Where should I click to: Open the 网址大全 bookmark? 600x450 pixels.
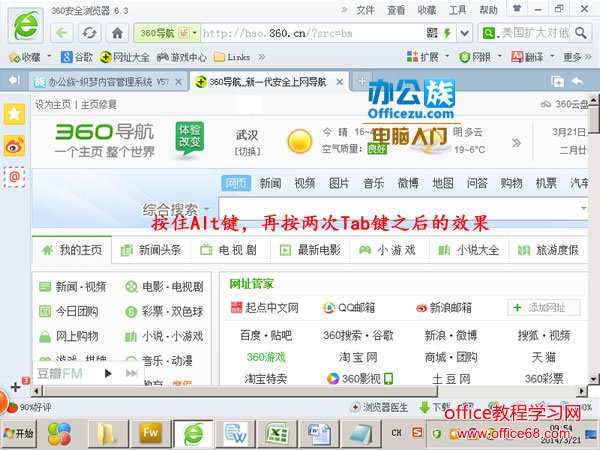coord(124,57)
